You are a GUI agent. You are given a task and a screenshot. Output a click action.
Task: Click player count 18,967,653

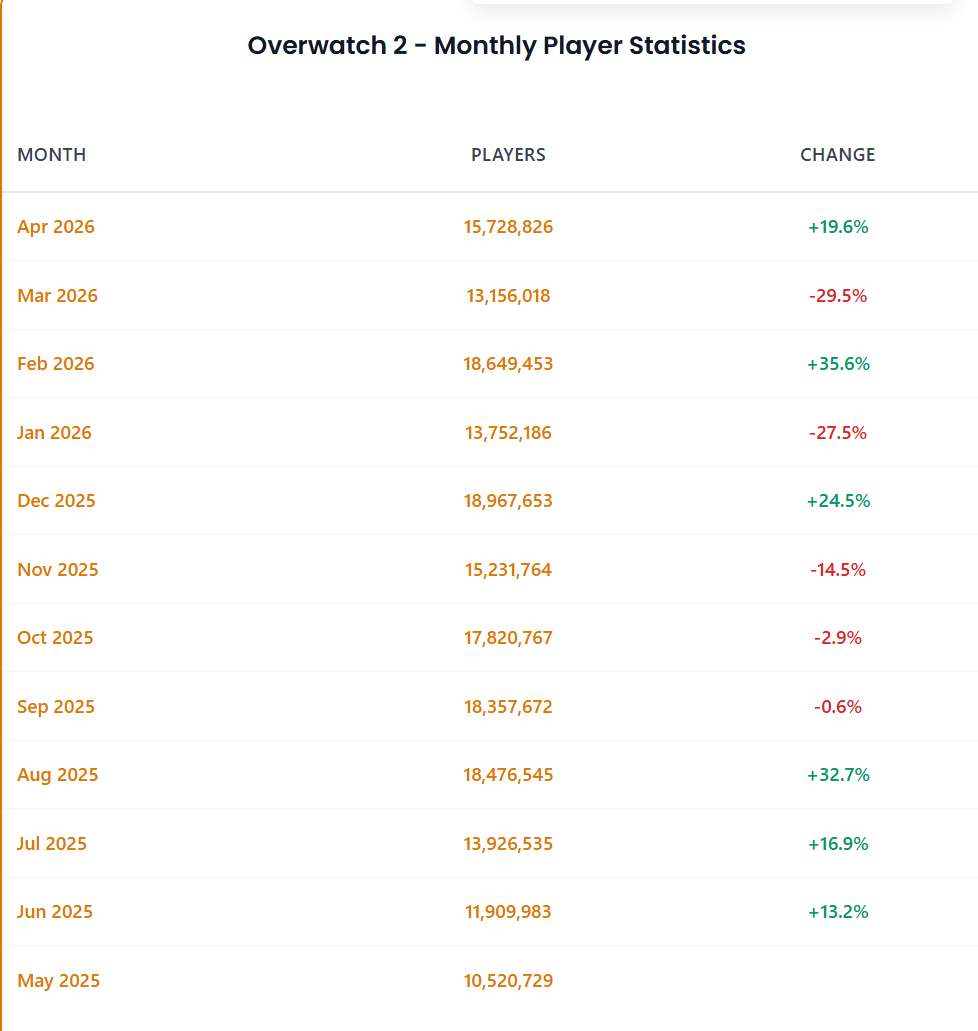(508, 501)
